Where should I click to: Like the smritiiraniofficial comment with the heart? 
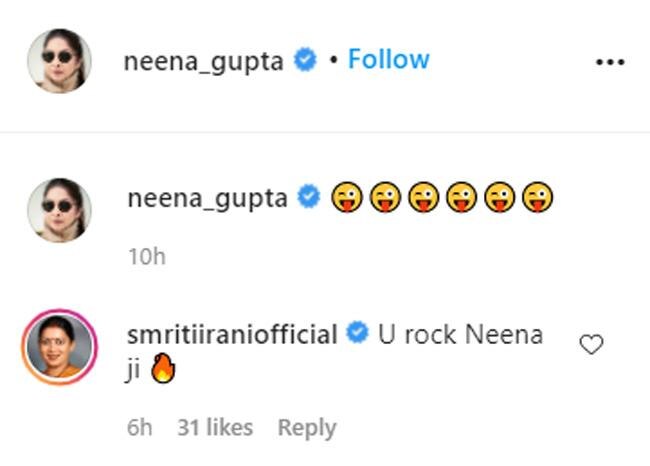592,345
